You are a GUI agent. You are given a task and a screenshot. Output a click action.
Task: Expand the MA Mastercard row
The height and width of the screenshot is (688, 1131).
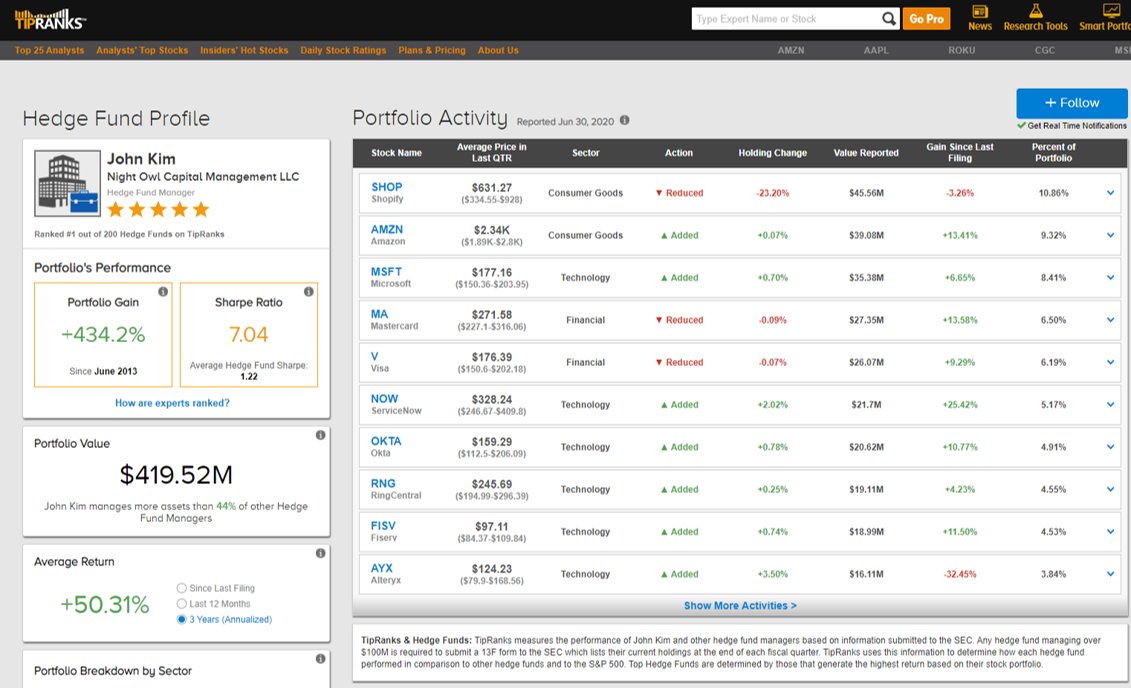(1111, 320)
